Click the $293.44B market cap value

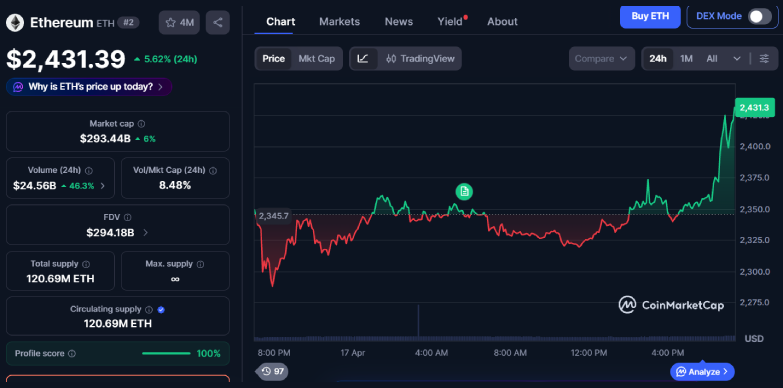click(x=105, y=139)
